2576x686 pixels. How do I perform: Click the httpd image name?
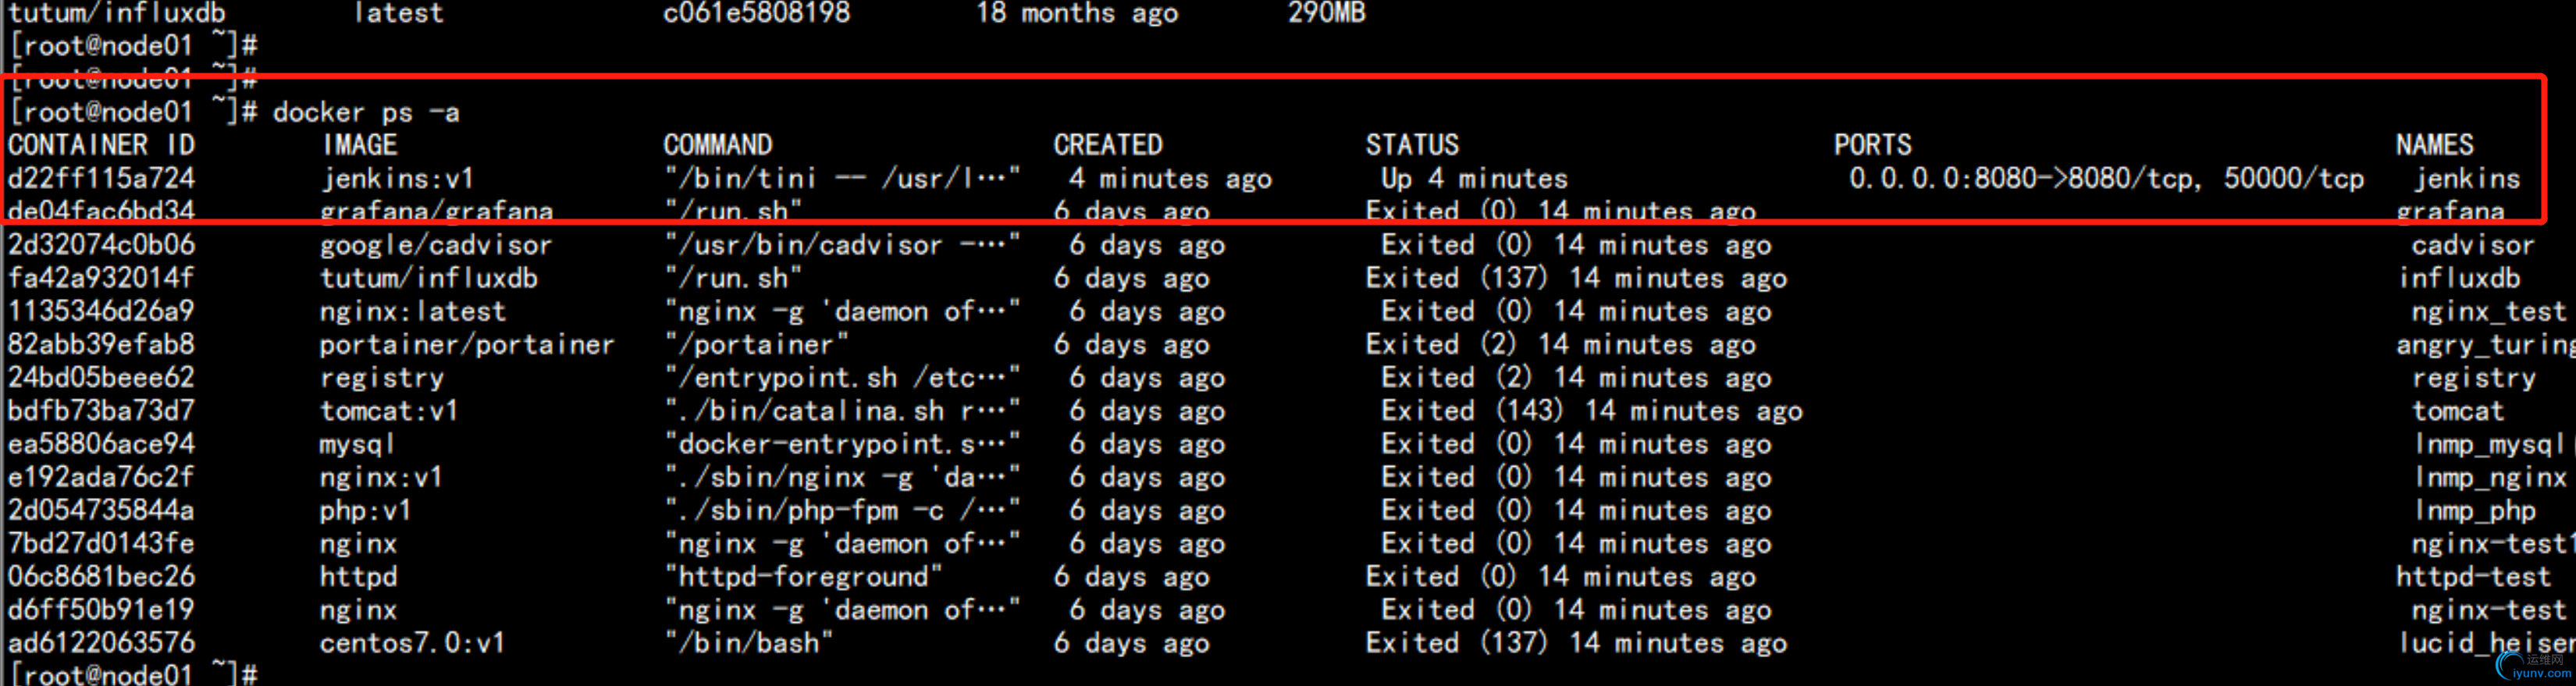click(x=358, y=576)
